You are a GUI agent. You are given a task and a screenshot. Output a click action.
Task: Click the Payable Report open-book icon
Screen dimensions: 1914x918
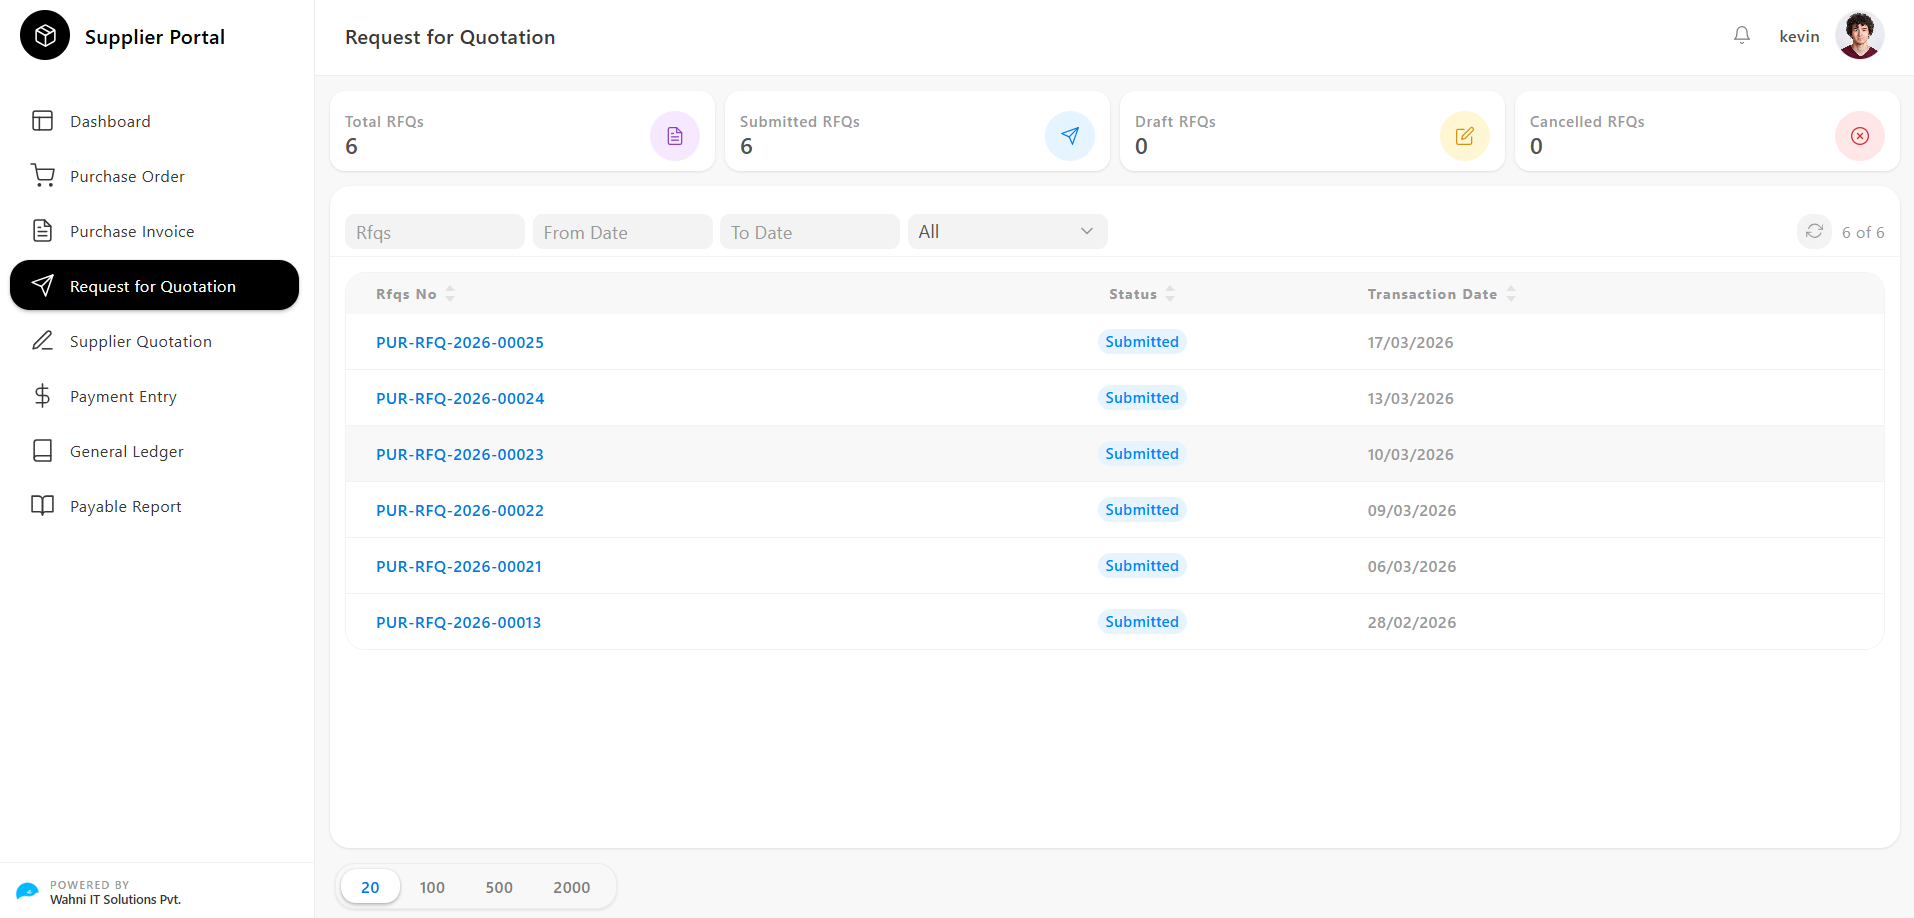click(x=42, y=506)
